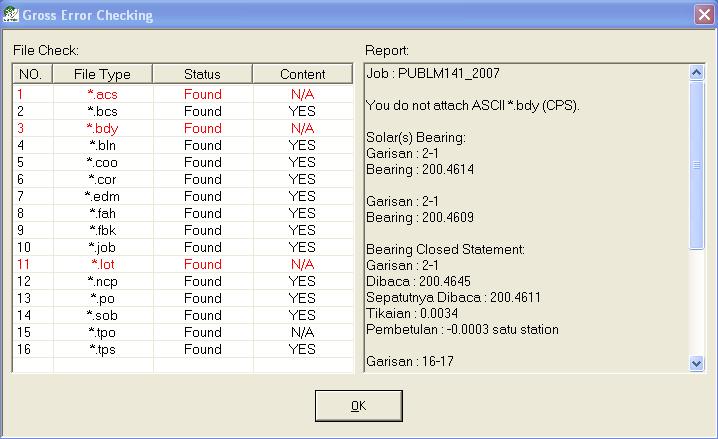Select the *.lot file type cell
This screenshot has width=718, height=439.
point(103,264)
